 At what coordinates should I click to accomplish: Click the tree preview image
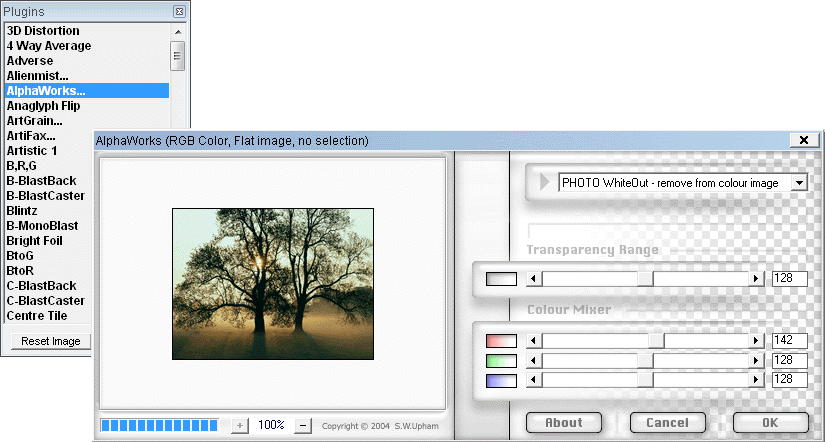pyautogui.click(x=273, y=284)
